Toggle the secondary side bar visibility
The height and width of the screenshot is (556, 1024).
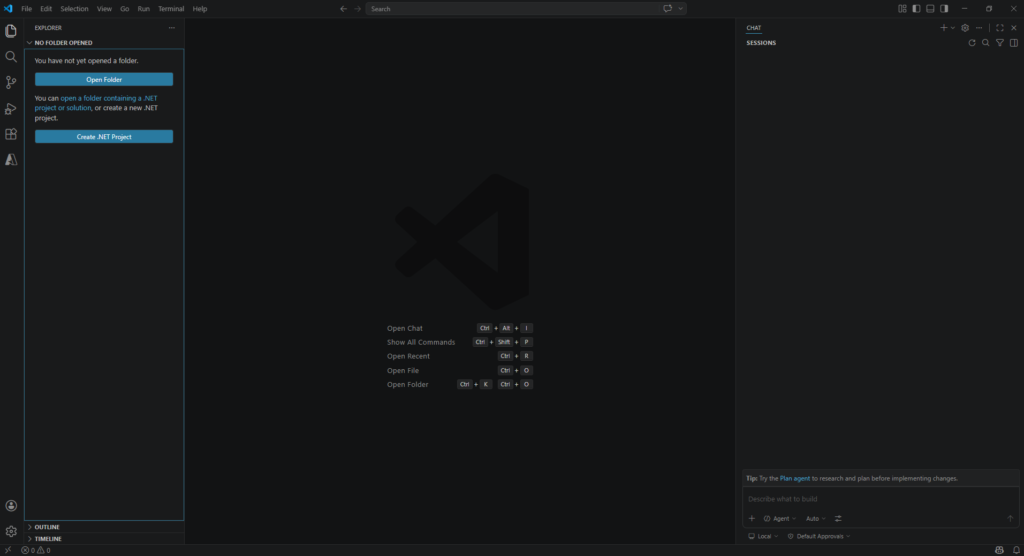point(944,9)
